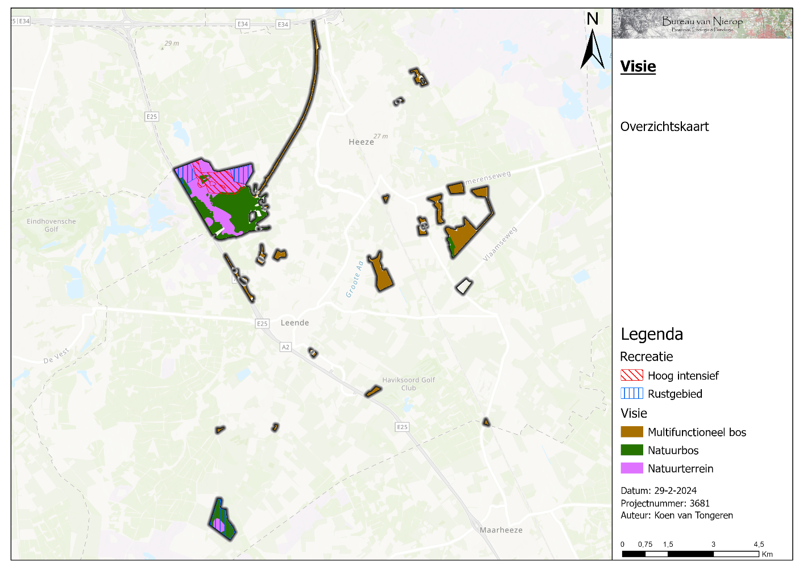Screen dimensions: 803x562
Task: Click the brown forest polygon beside Groote Aa
Action: 379,272
